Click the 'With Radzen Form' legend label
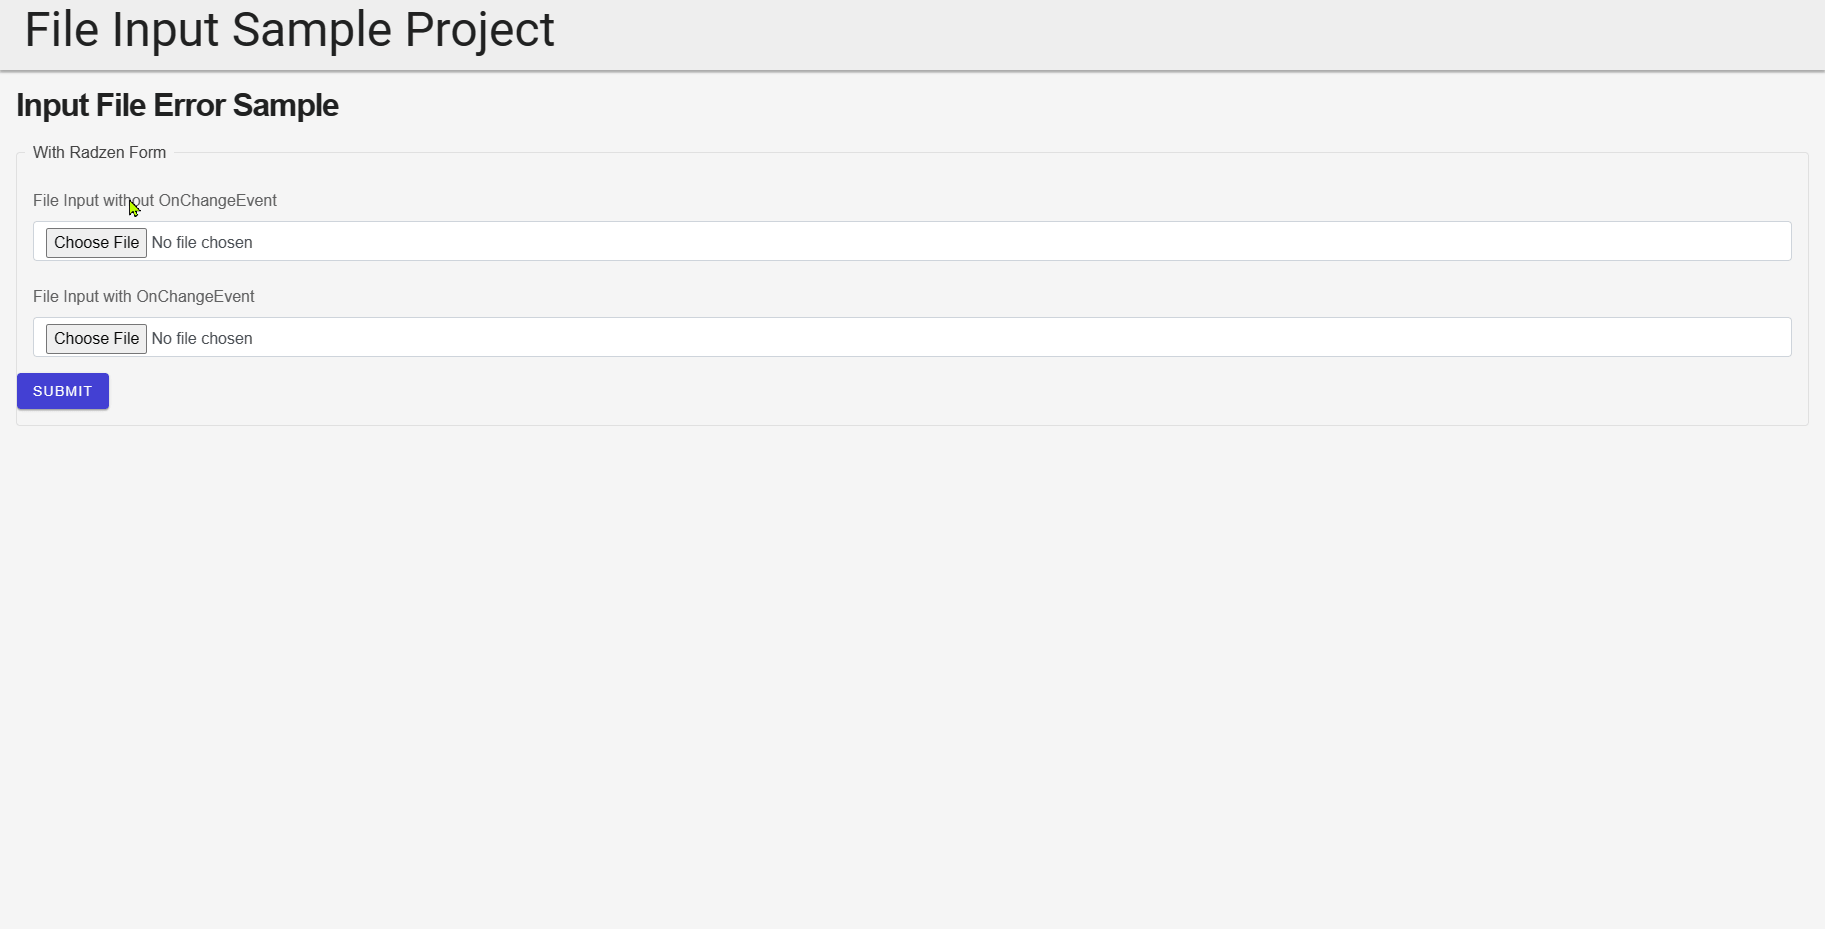1825x929 pixels. pyautogui.click(x=99, y=152)
